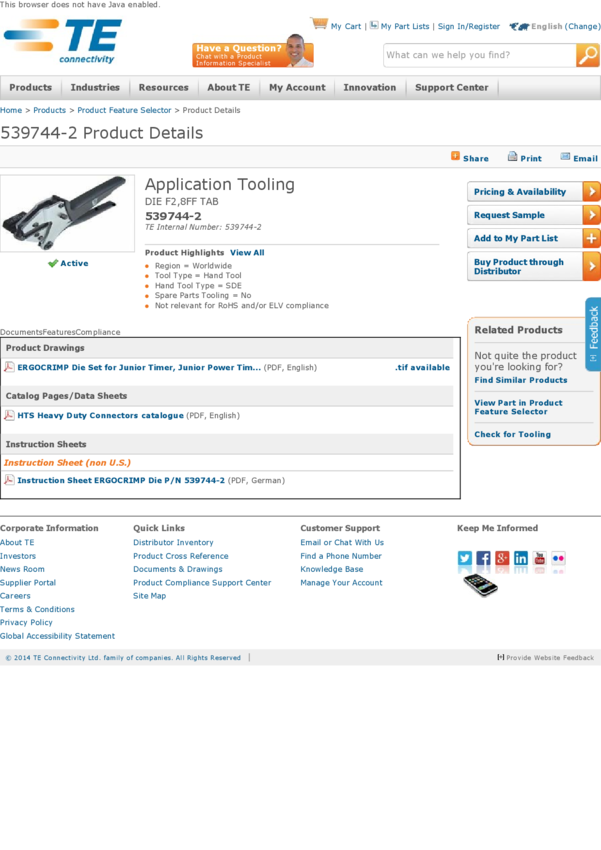The image size is (601, 850).
Task: Click View All product highlights
Action: [247, 253]
